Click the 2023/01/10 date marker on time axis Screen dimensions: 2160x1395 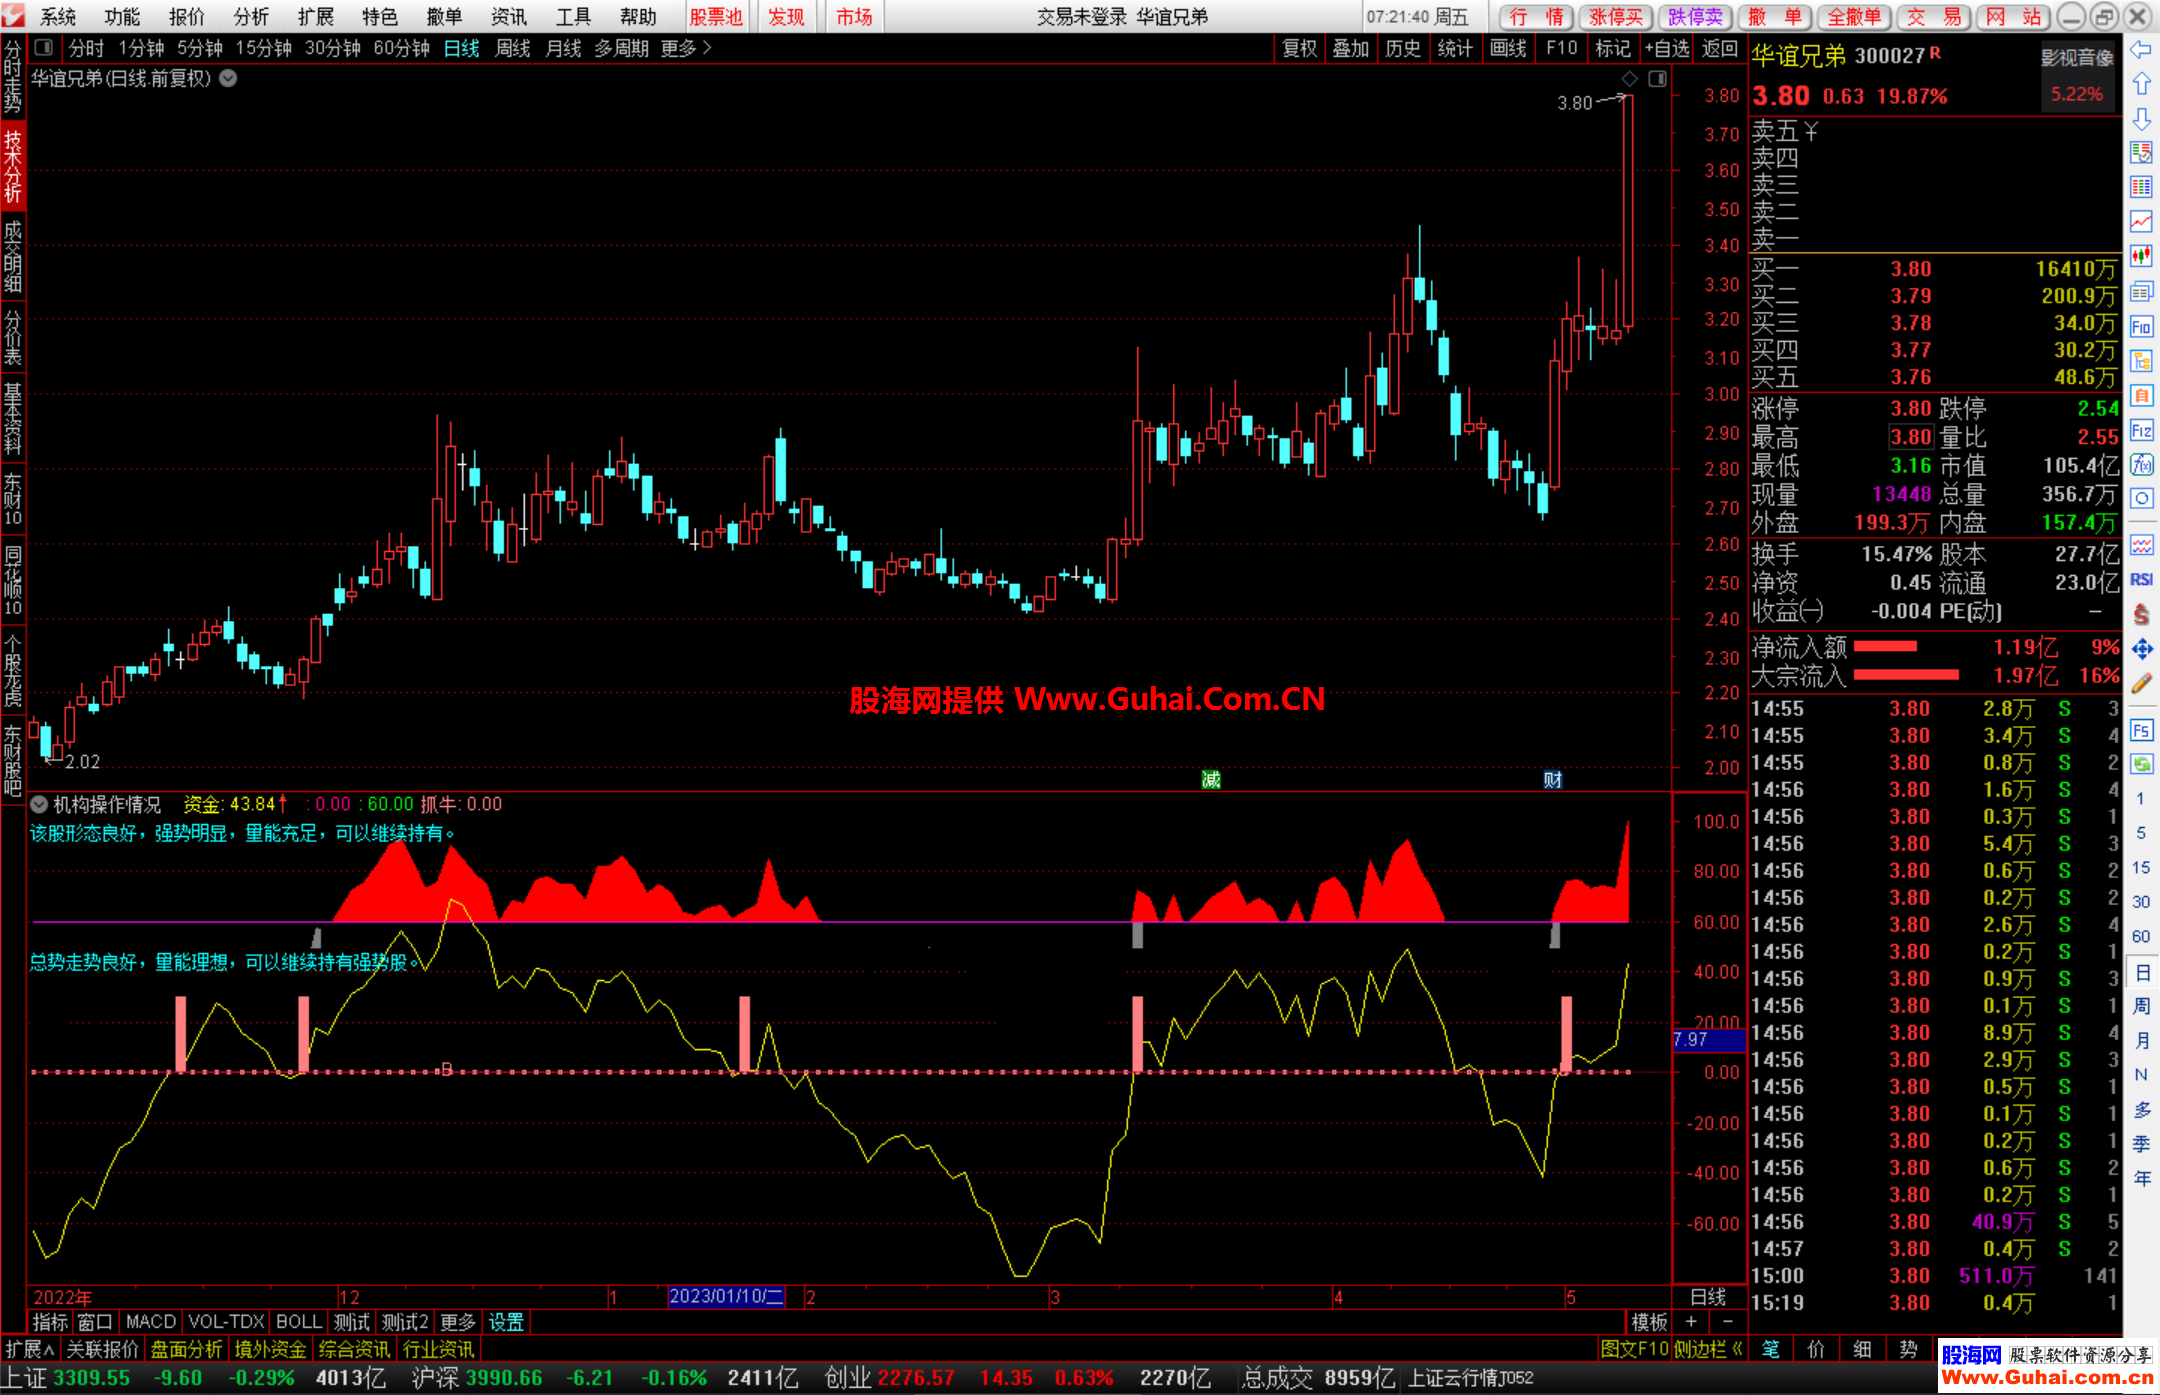tap(726, 1297)
